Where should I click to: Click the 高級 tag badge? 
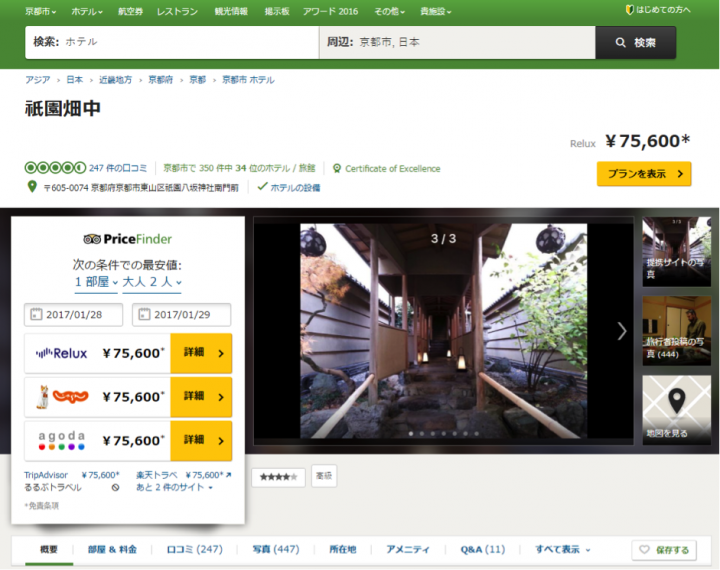tap(324, 476)
